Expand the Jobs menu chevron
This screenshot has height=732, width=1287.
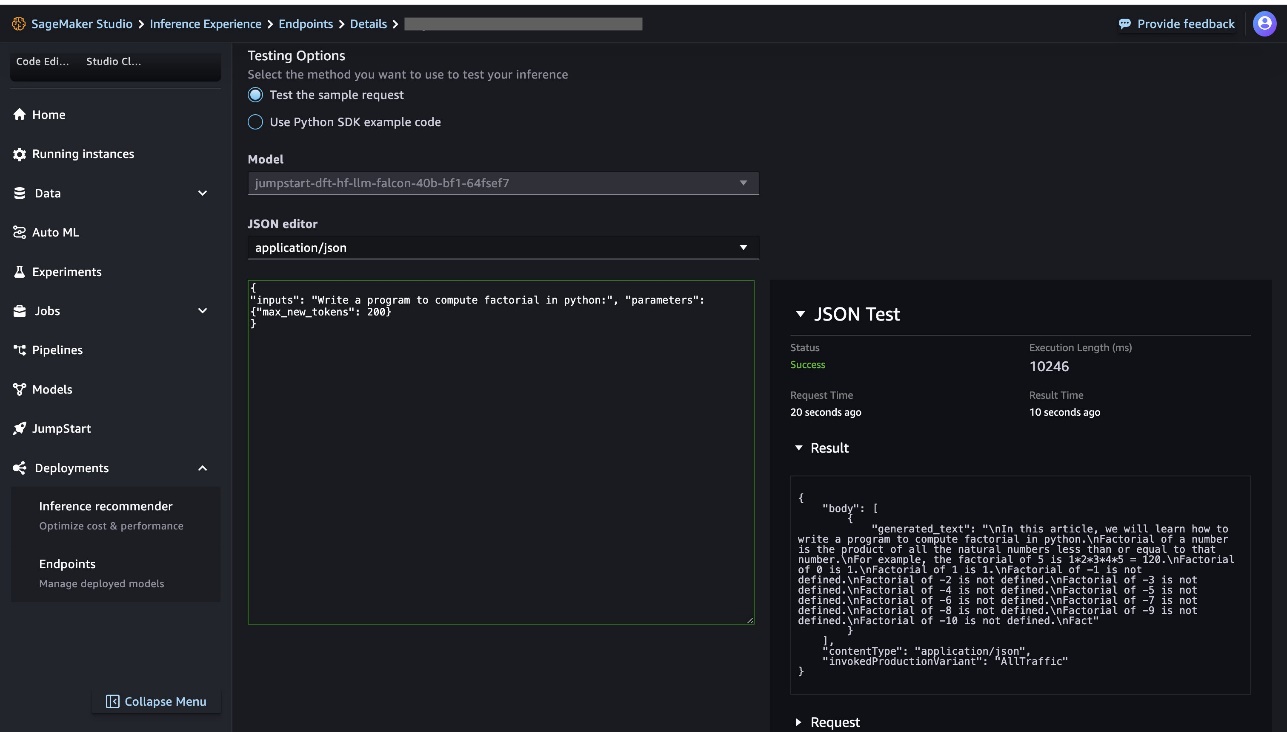click(x=202, y=311)
